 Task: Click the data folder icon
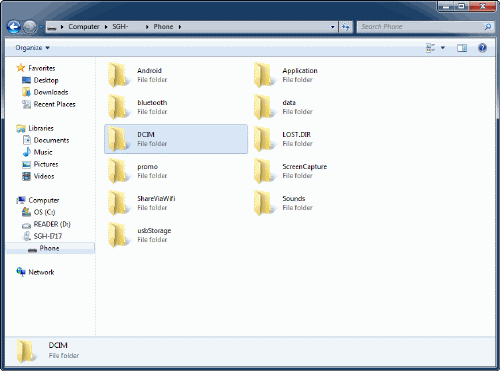click(264, 107)
